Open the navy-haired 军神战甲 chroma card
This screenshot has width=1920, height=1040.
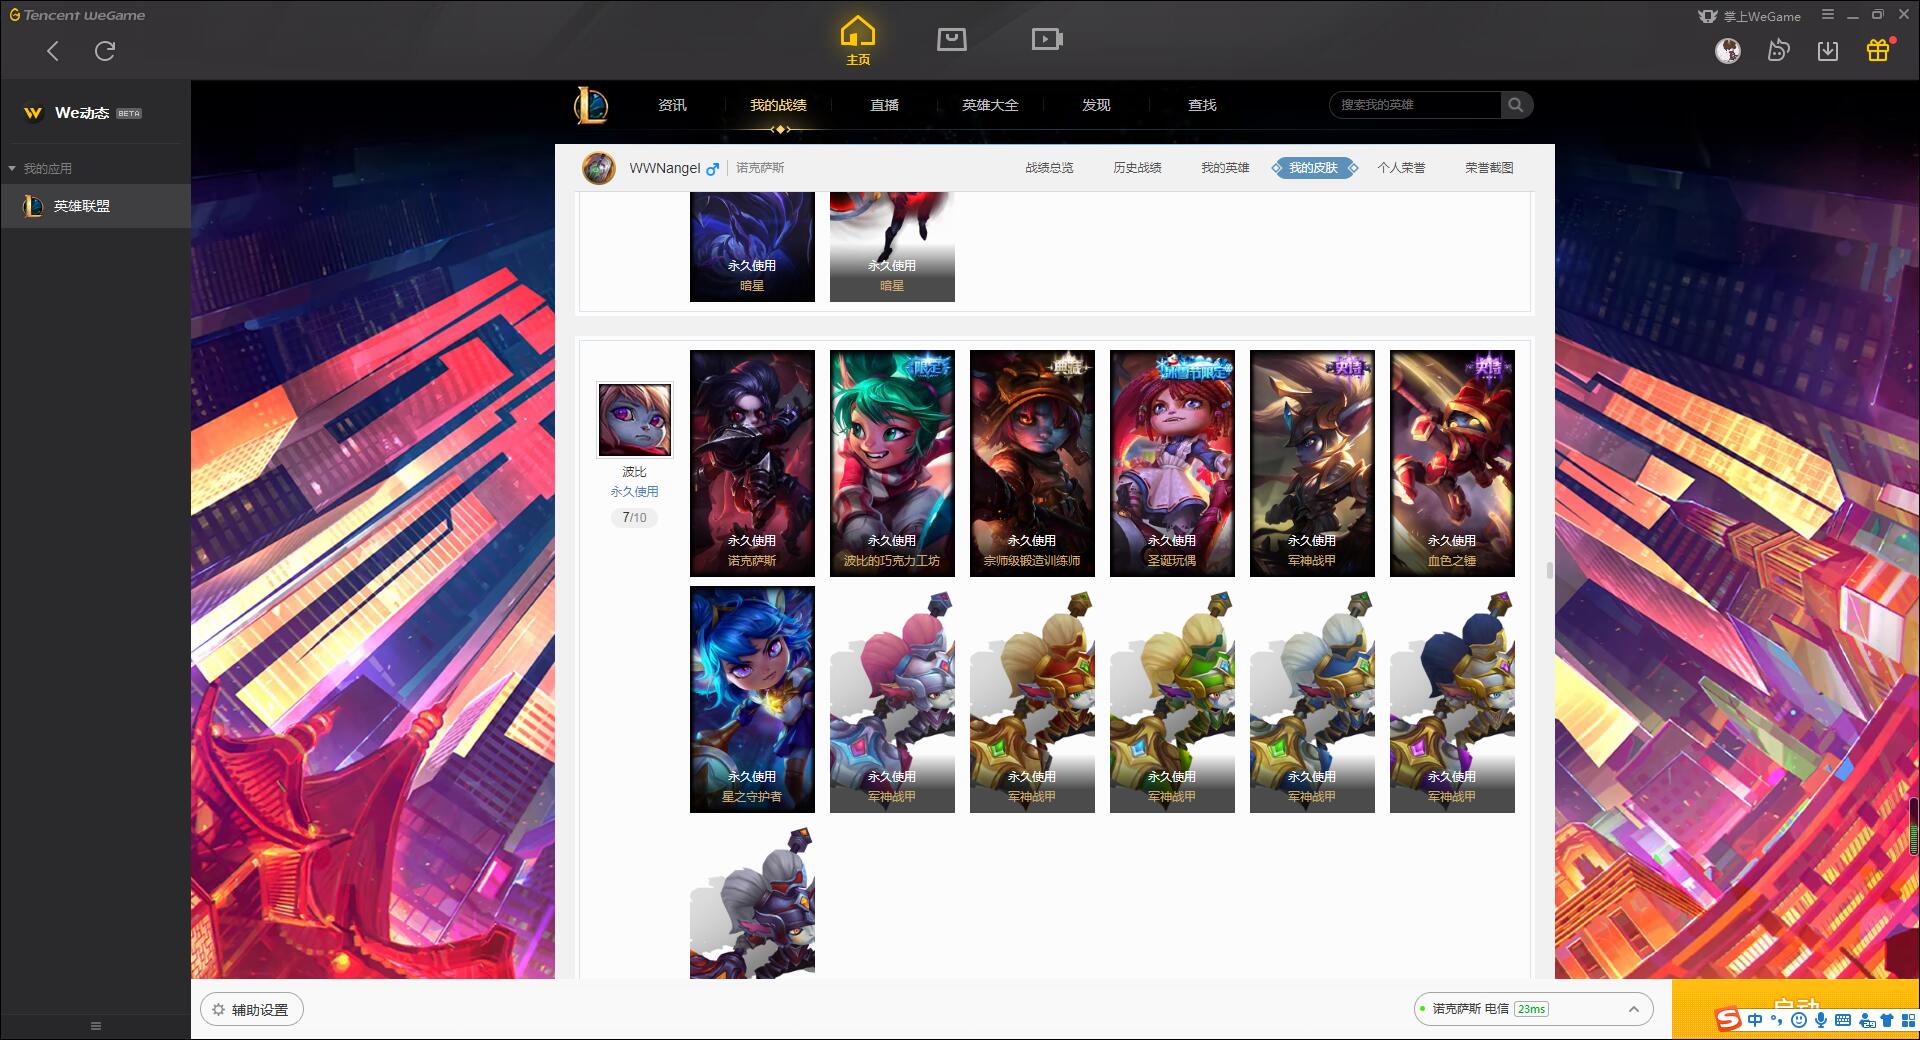click(x=1452, y=699)
